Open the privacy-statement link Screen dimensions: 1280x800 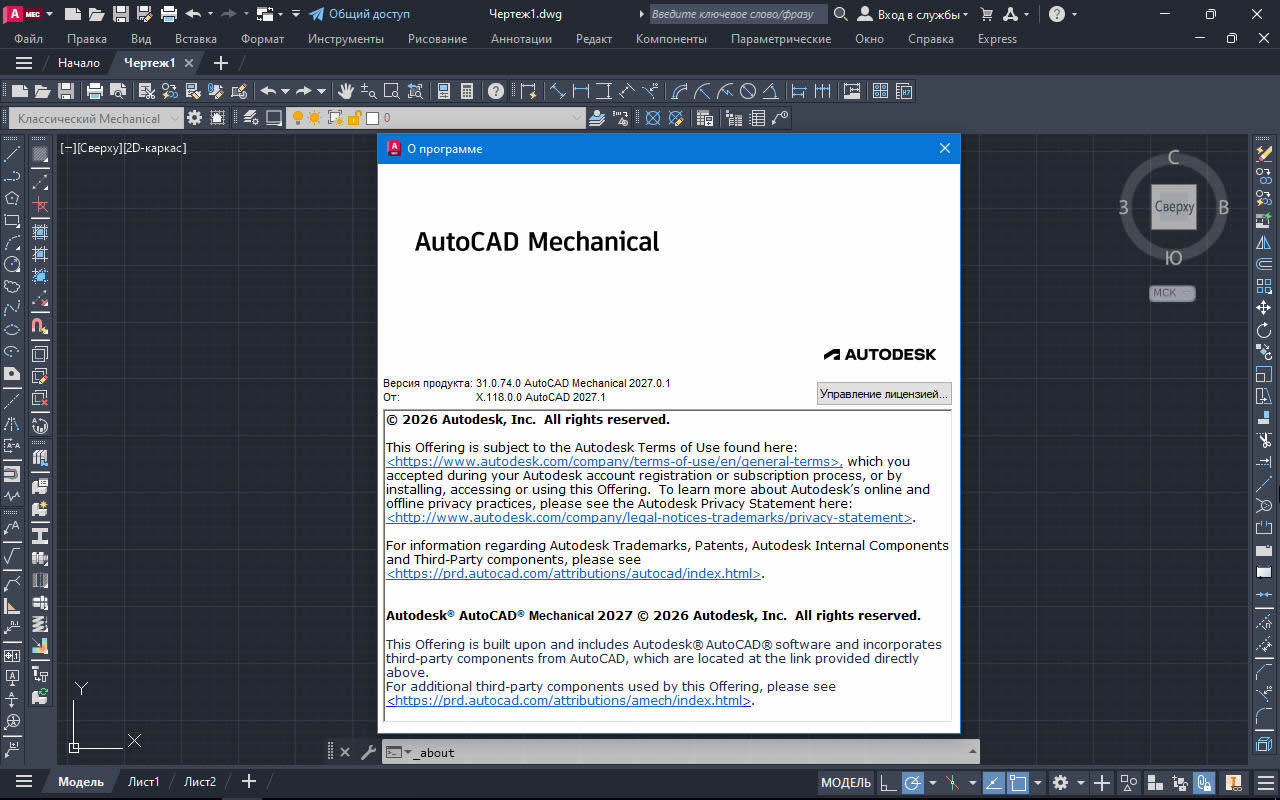(x=649, y=518)
